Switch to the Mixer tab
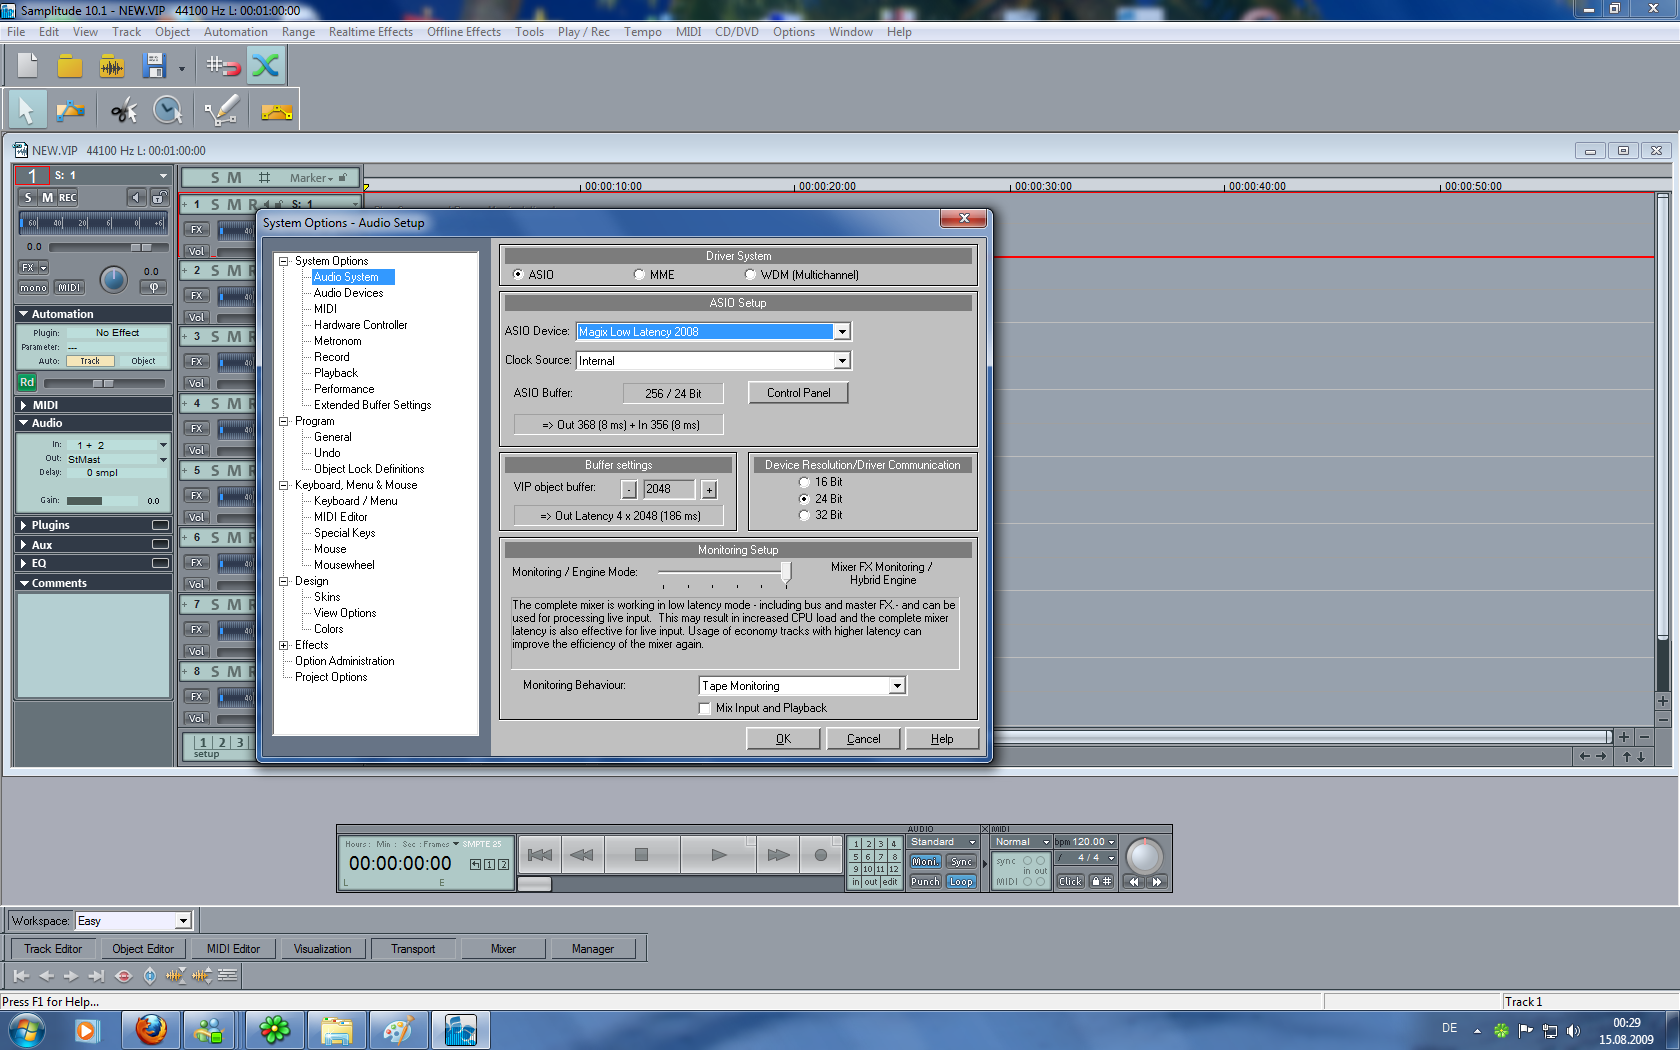The width and height of the screenshot is (1680, 1050). [x=503, y=949]
